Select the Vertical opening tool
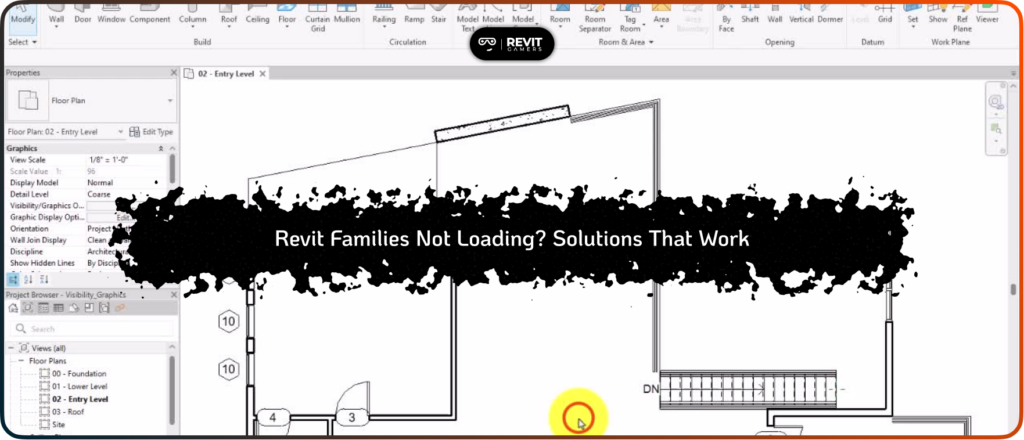1024x440 pixels. pos(801,14)
